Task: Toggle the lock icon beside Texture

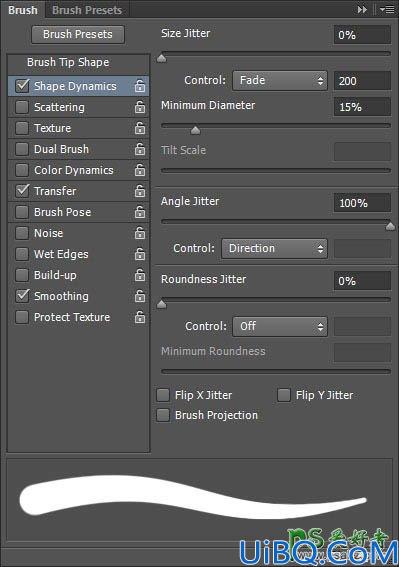Action: pos(140,128)
